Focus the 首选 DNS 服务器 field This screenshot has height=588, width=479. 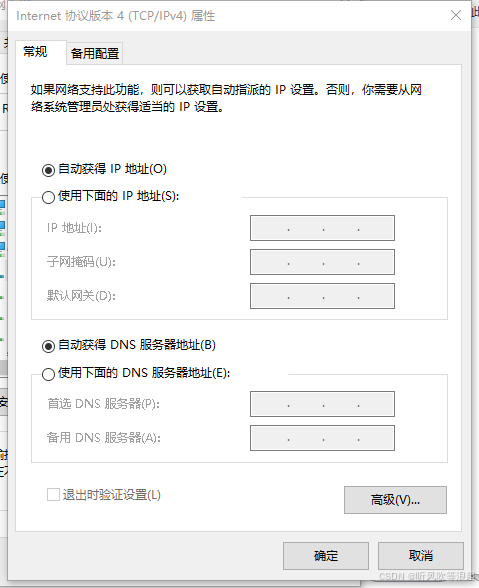tap(322, 404)
